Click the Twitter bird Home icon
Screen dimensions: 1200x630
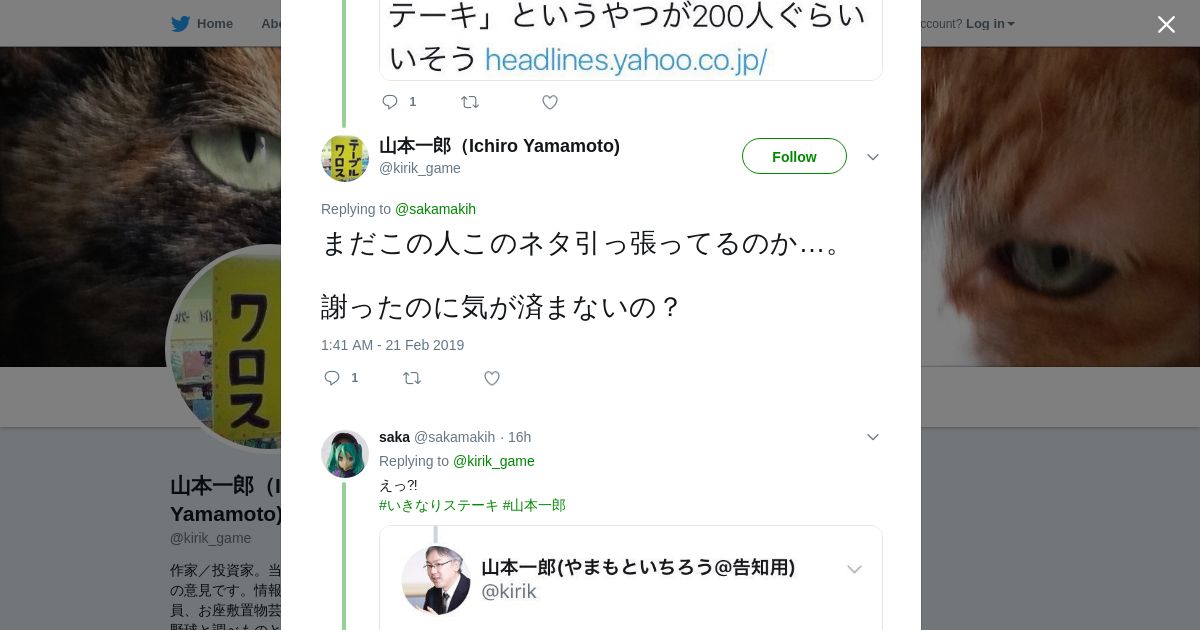[180, 24]
